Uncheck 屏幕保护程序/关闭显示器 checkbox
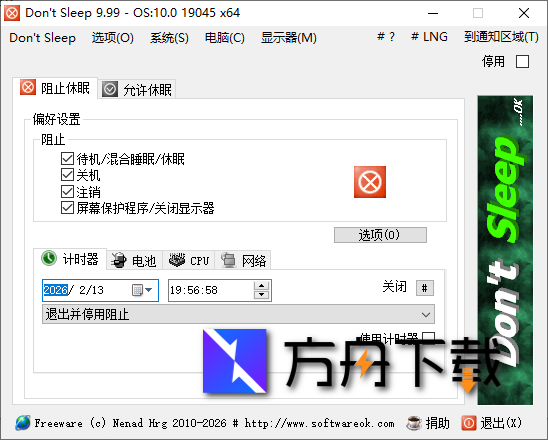This screenshot has width=548, height=440. tap(67, 208)
